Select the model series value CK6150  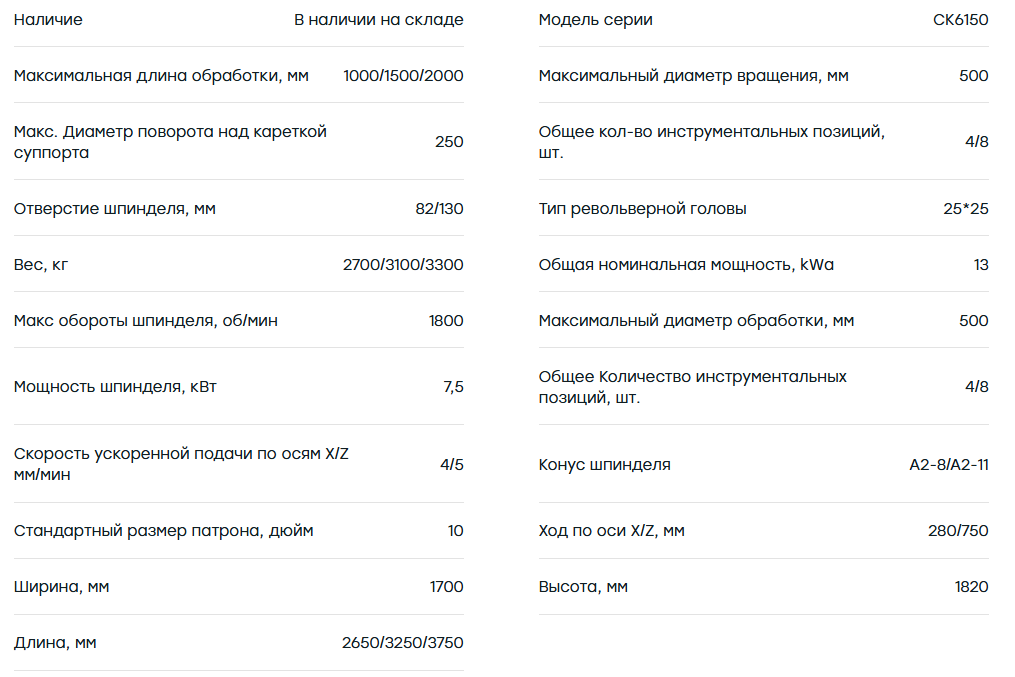coord(961,20)
